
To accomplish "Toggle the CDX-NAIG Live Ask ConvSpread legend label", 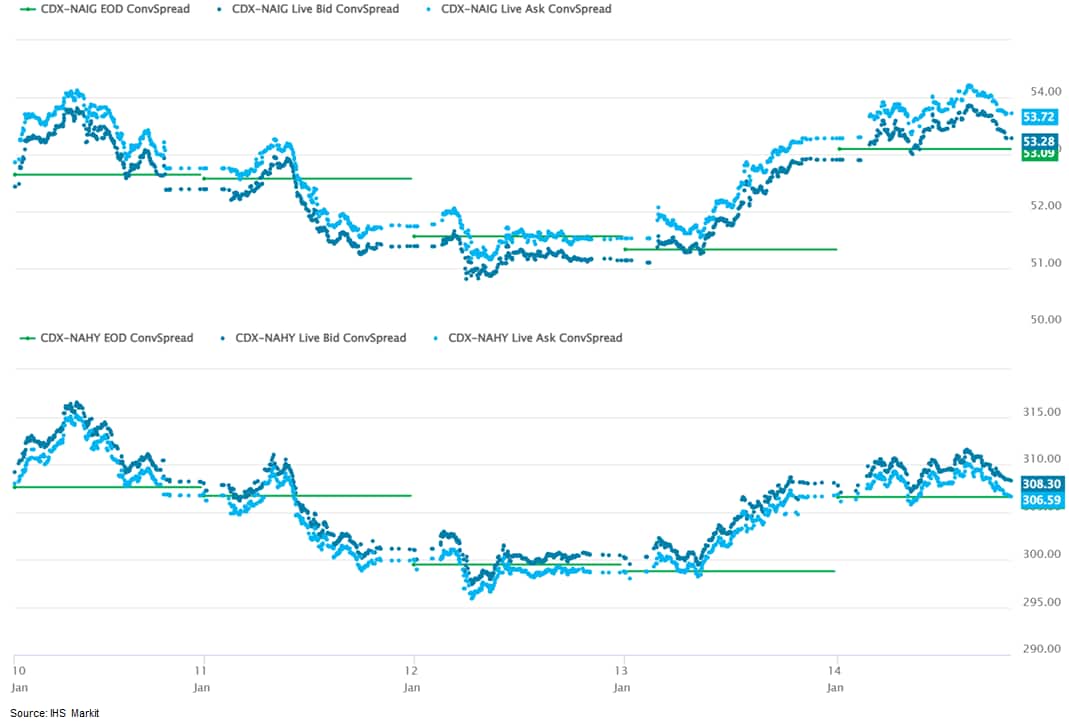I will tap(526, 9).
